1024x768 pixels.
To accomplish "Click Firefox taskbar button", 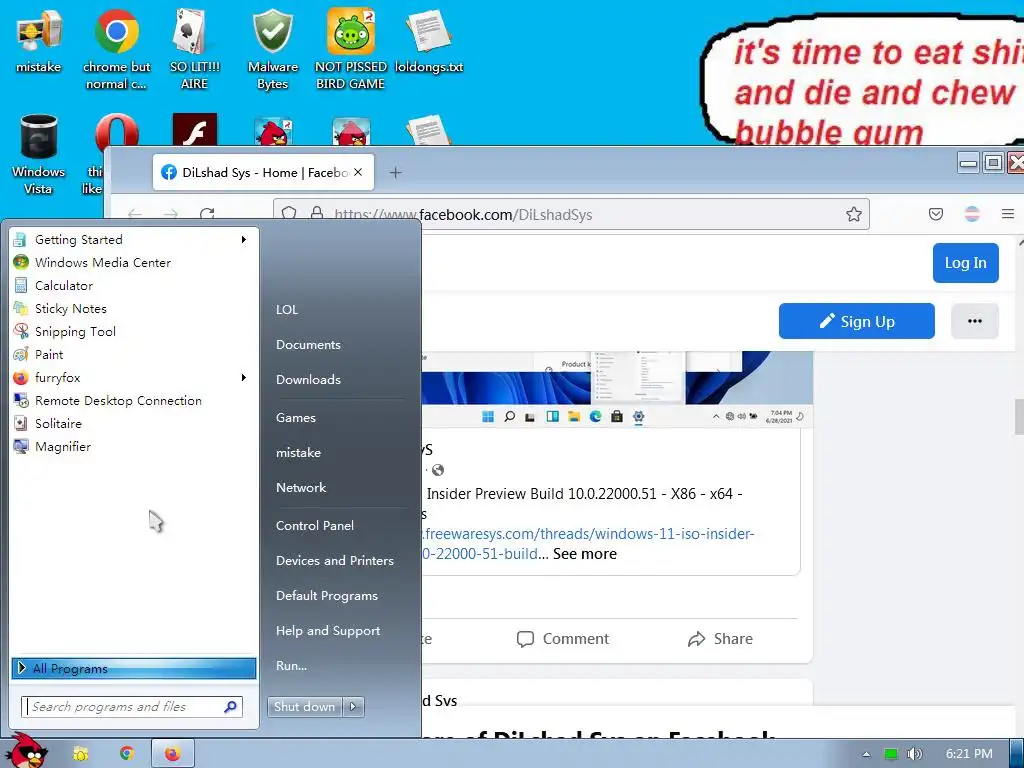I will tap(172, 754).
